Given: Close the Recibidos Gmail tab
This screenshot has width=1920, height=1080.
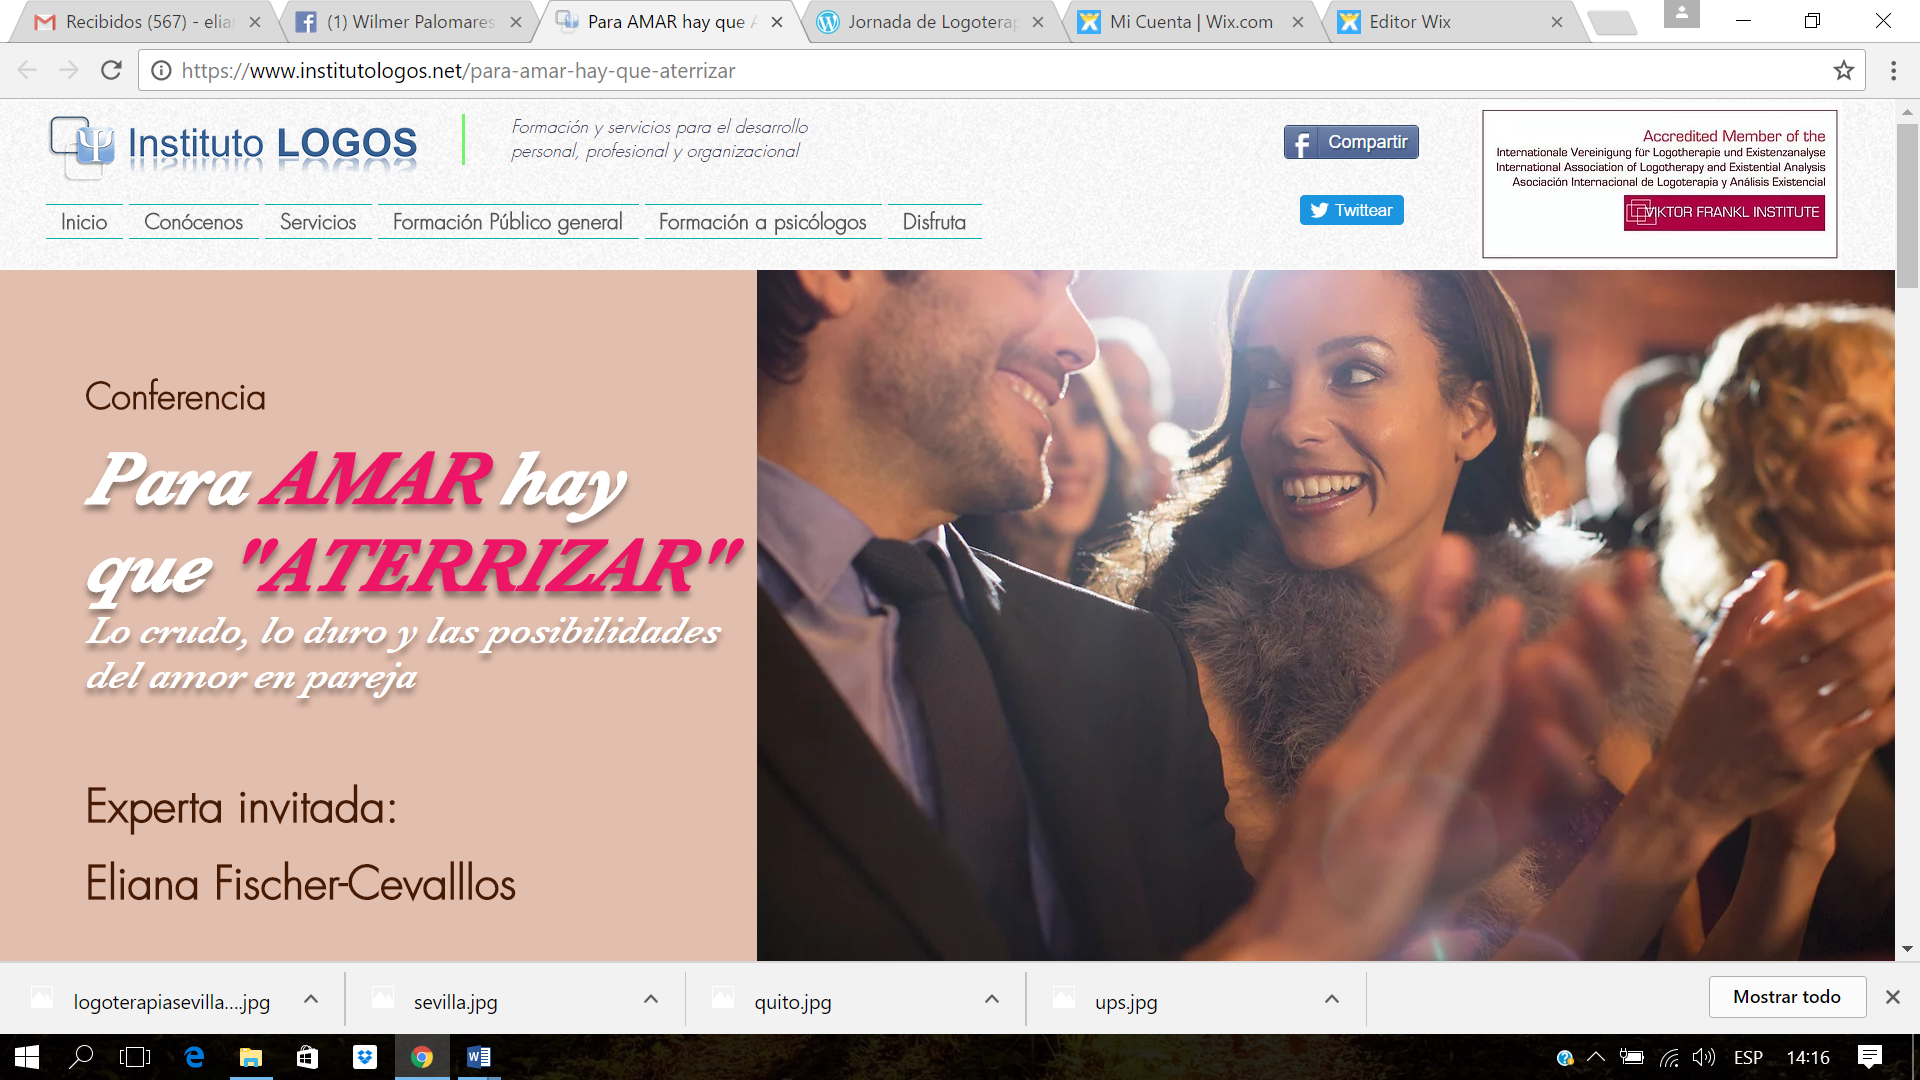Looking at the screenshot, I should [x=255, y=22].
